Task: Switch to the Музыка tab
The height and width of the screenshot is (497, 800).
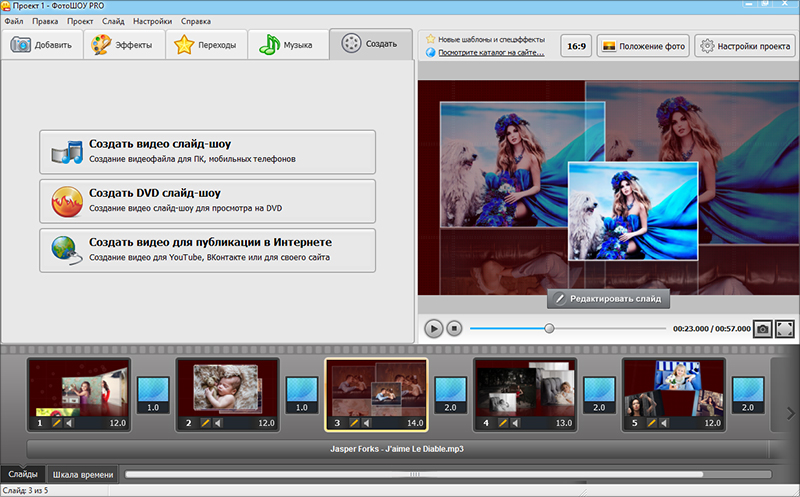Action: (289, 45)
